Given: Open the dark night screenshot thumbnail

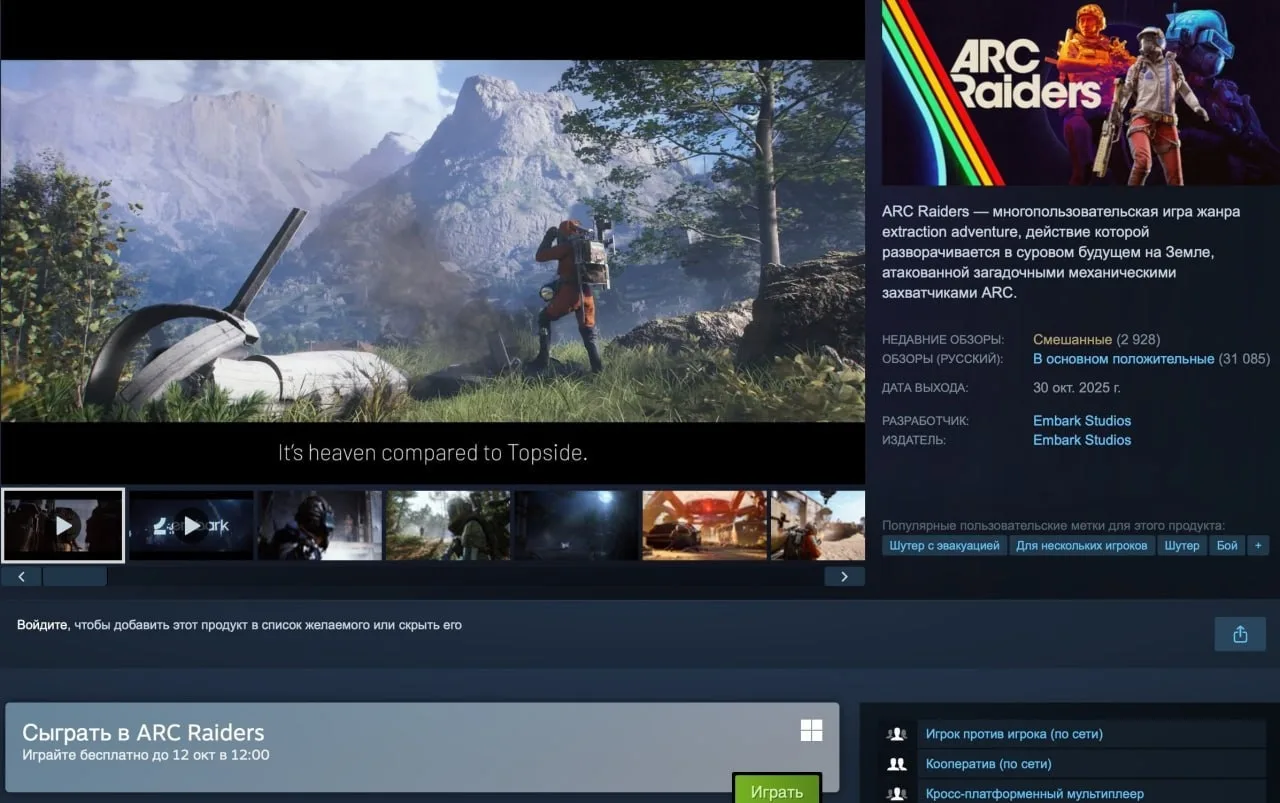Looking at the screenshot, I should 576,525.
